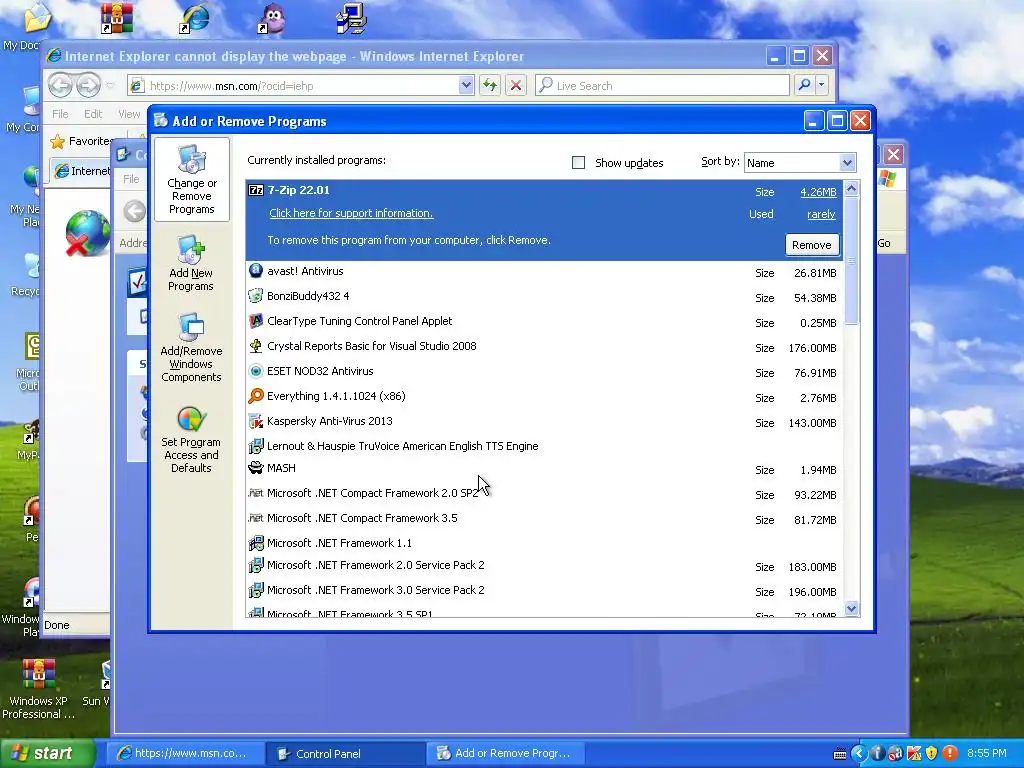Click the ESET NOD32 Antivirus icon

(256, 371)
